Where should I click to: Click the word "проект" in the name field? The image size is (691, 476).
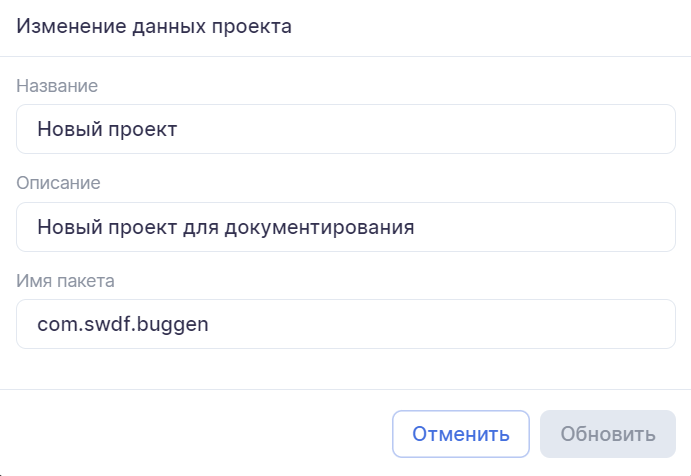[x=139, y=129]
